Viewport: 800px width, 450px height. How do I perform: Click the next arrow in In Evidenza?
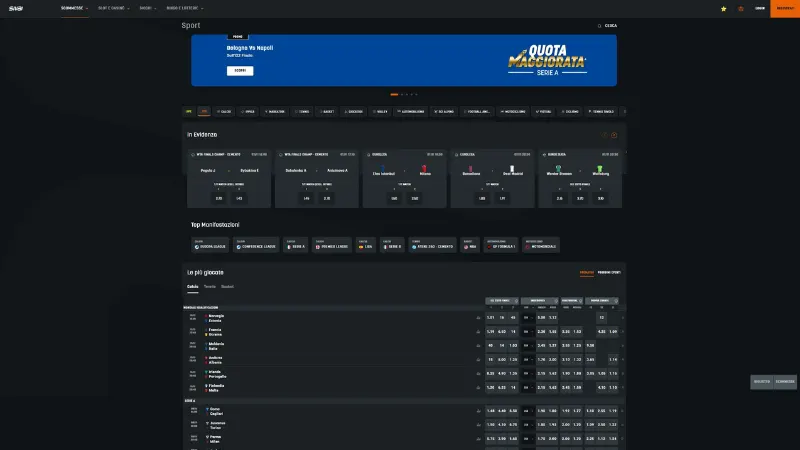click(x=614, y=135)
